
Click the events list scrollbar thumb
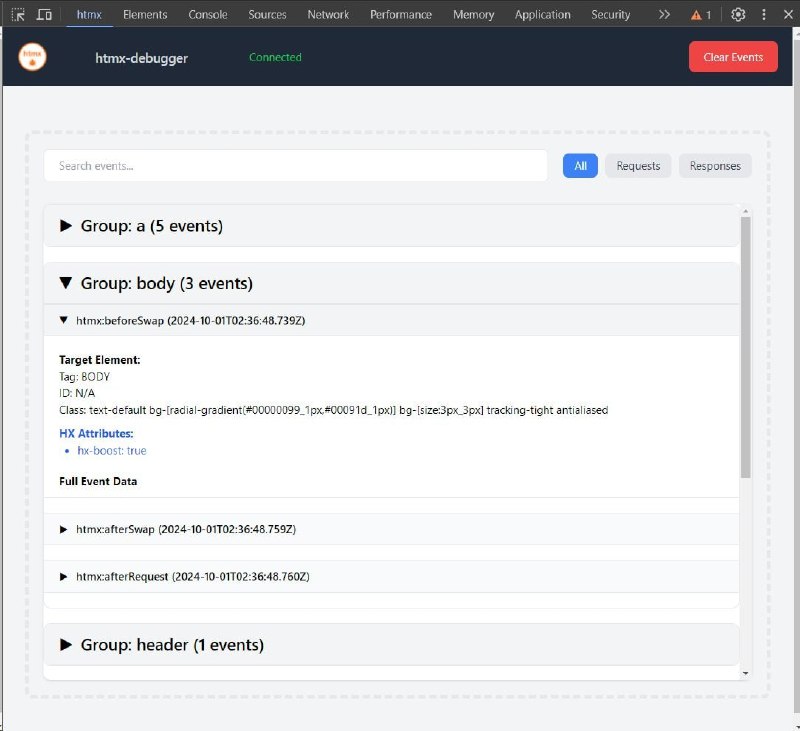745,347
